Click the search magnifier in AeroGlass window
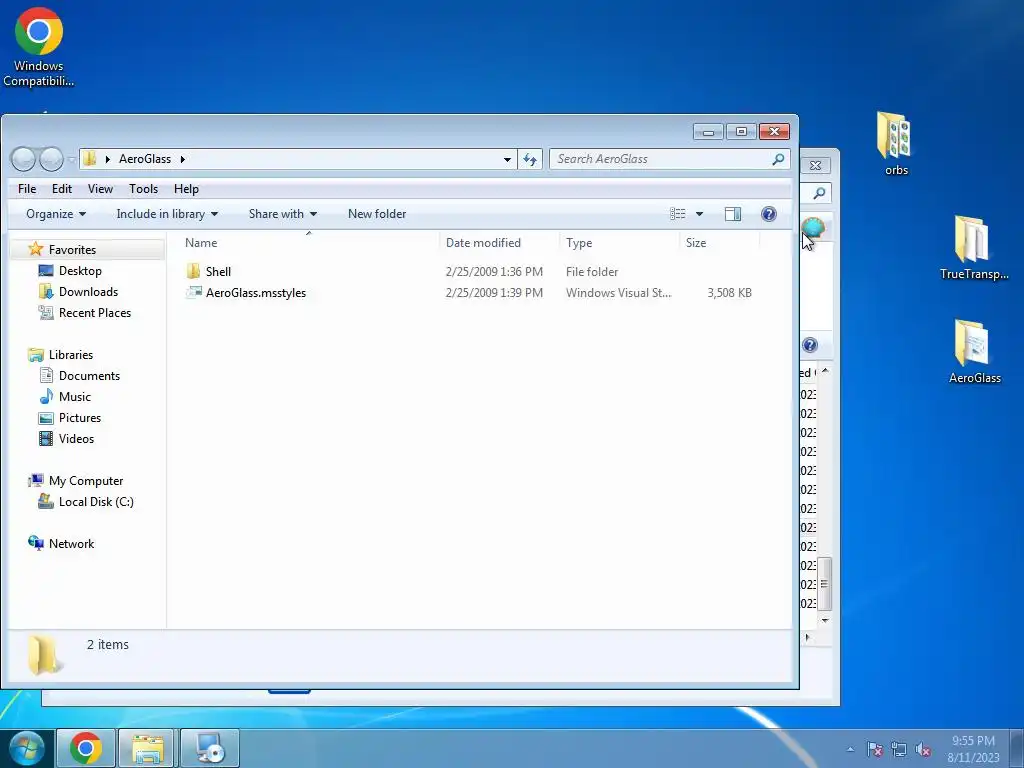The image size is (1024, 768). point(777,159)
